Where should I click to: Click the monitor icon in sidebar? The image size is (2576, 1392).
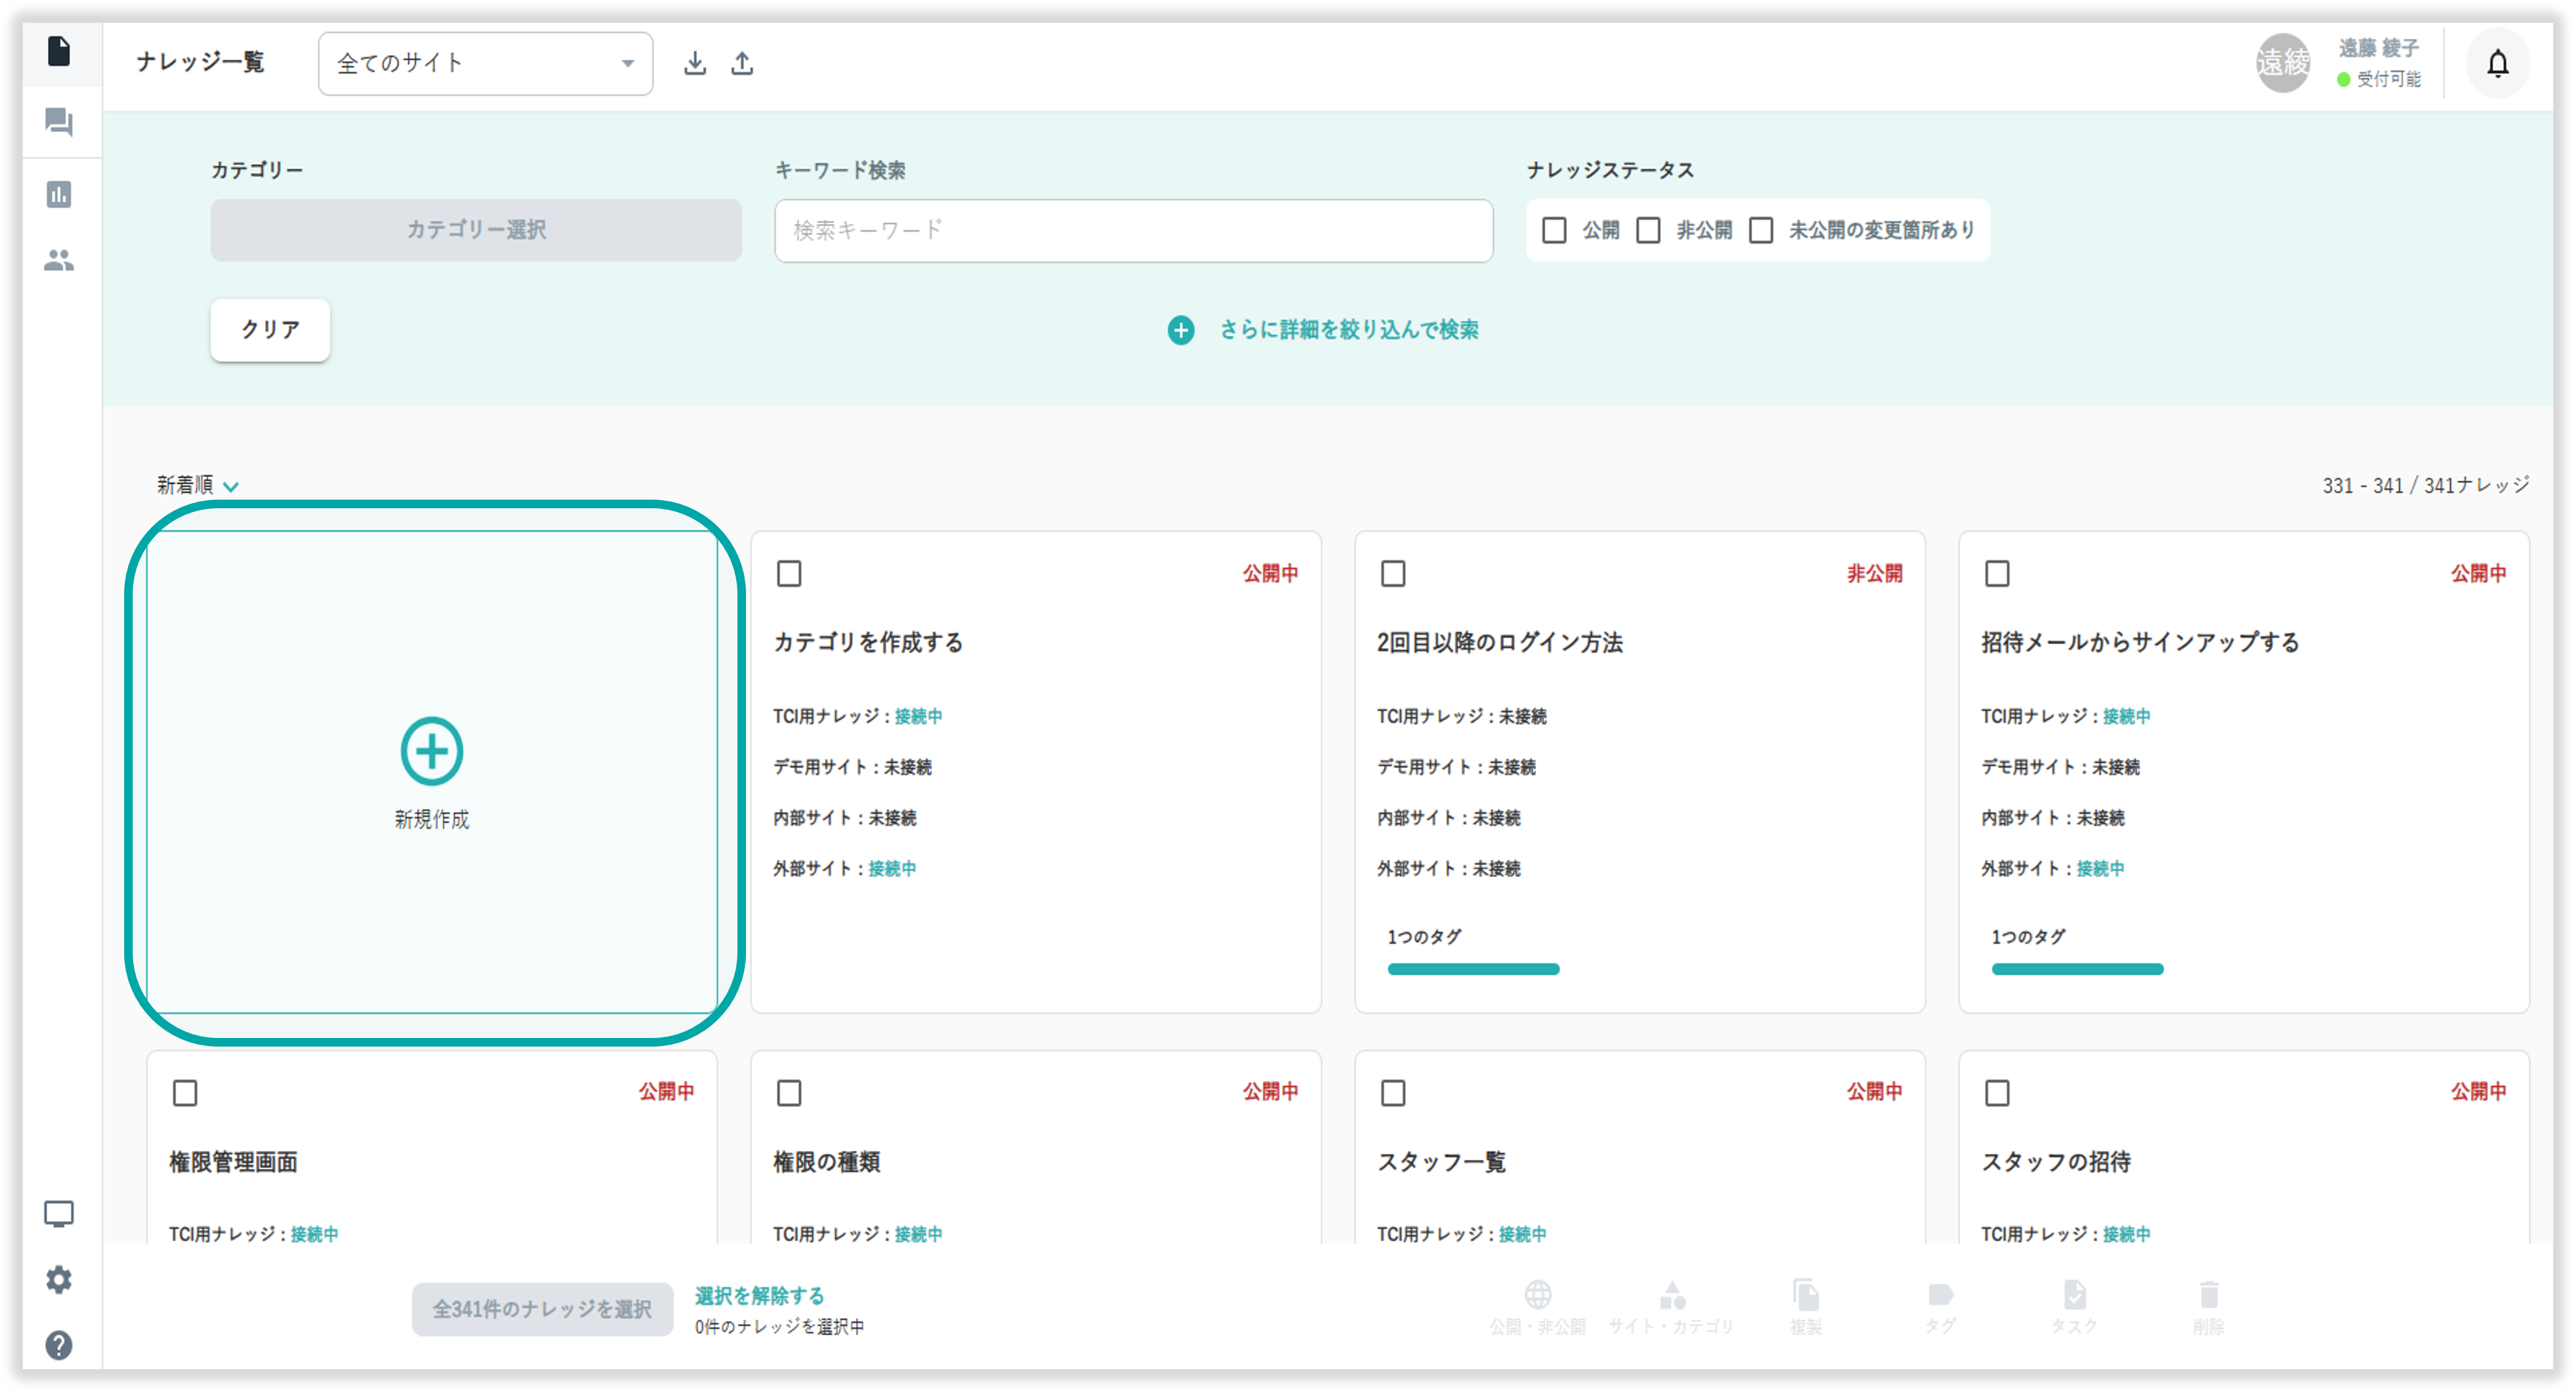pyautogui.click(x=59, y=1214)
